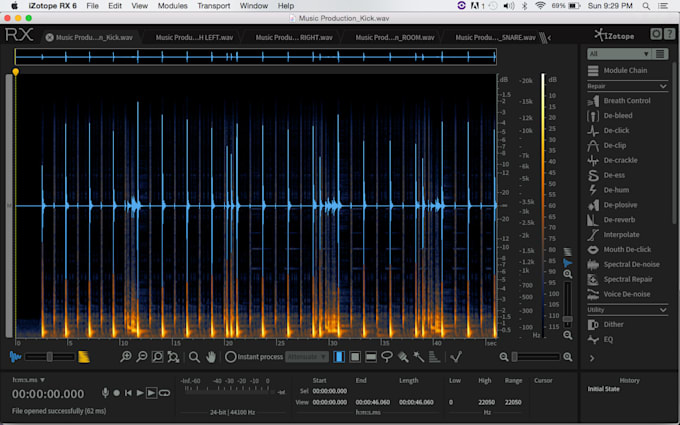Open the help question mark button

(x=670, y=34)
